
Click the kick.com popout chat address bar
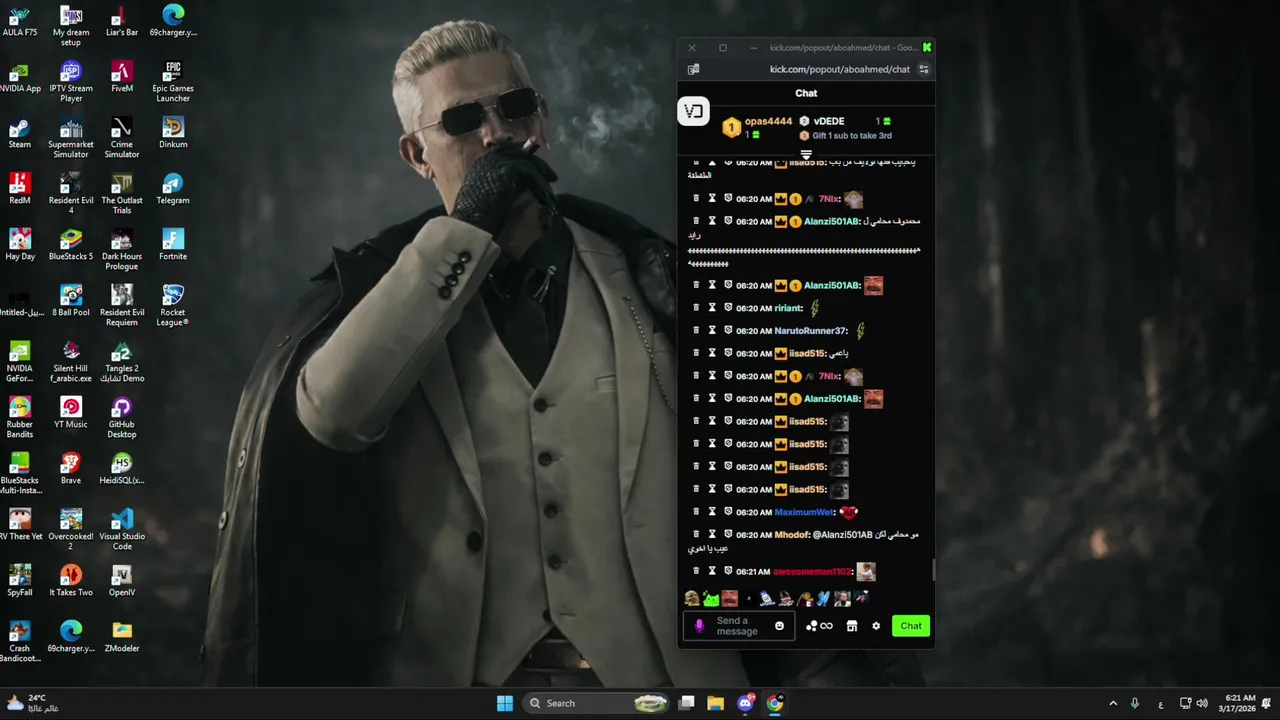coord(840,69)
